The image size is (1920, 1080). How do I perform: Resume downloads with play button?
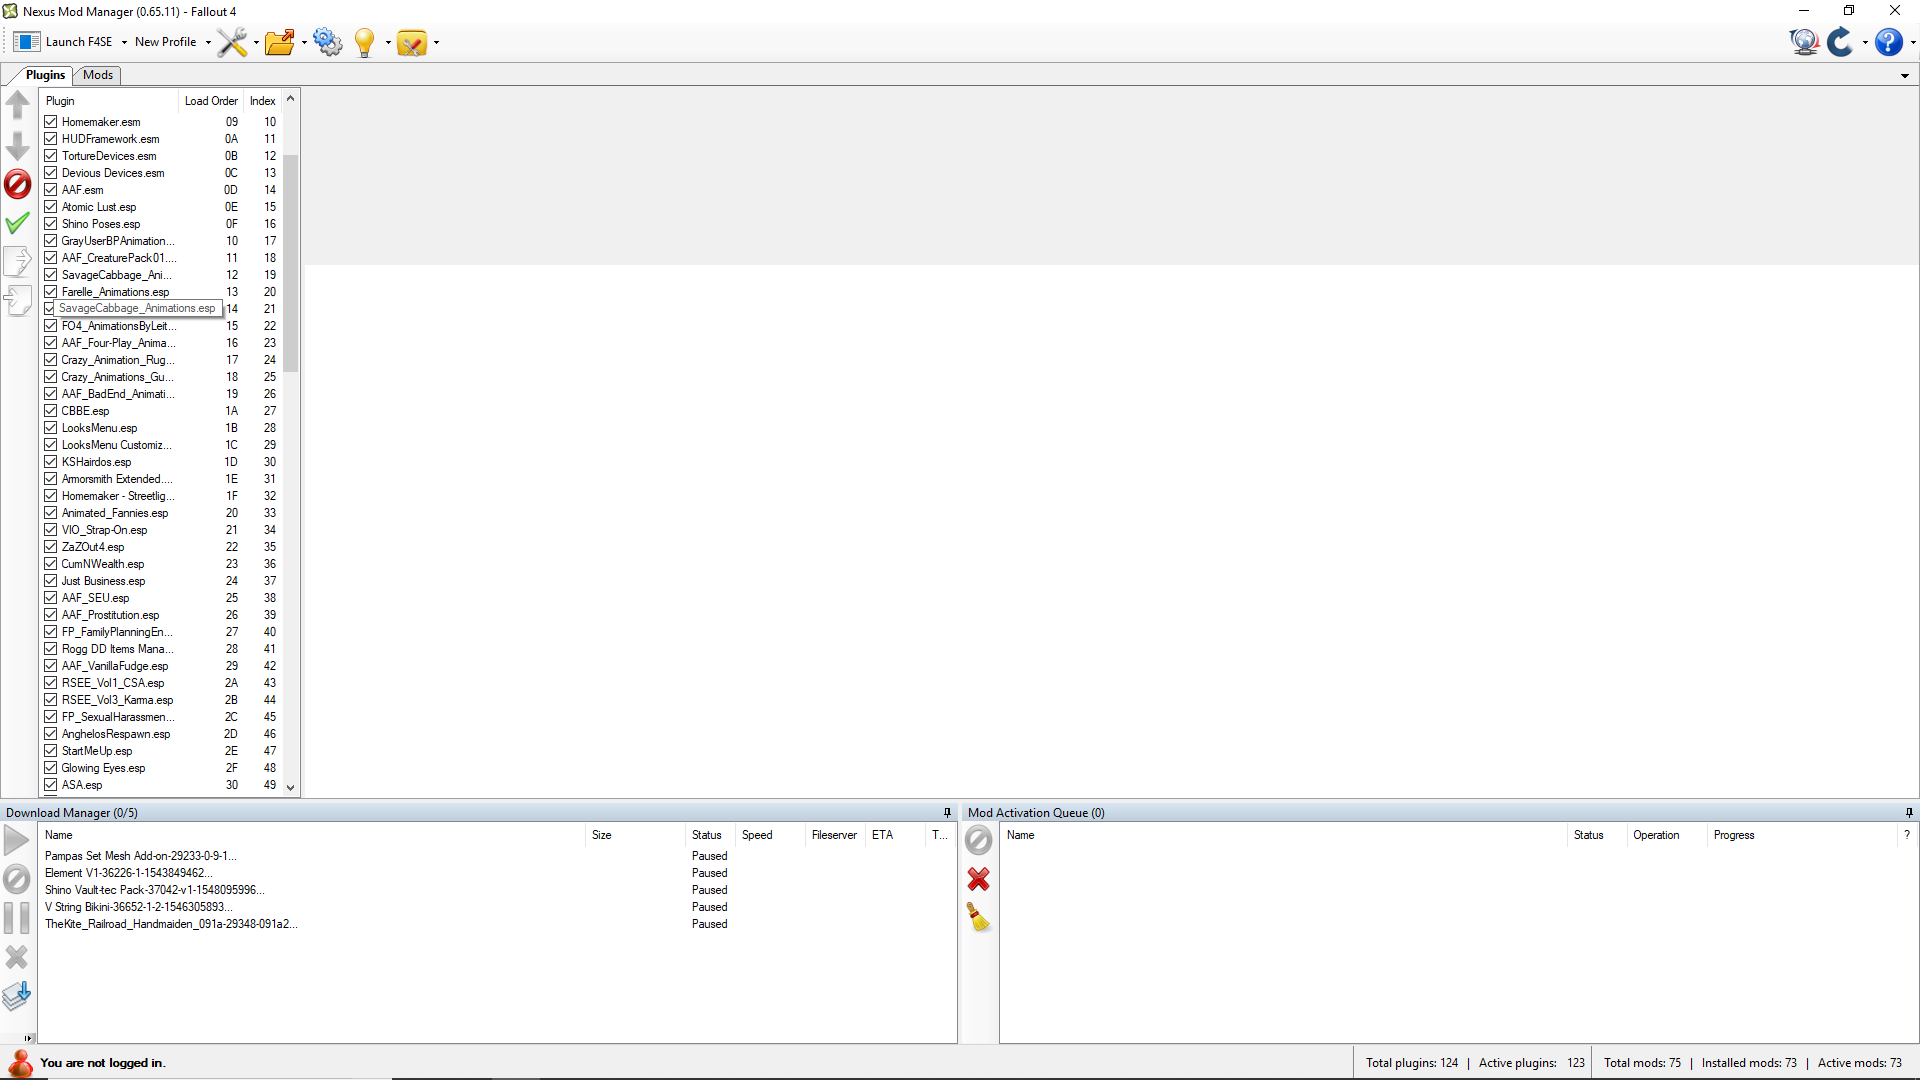click(x=17, y=841)
